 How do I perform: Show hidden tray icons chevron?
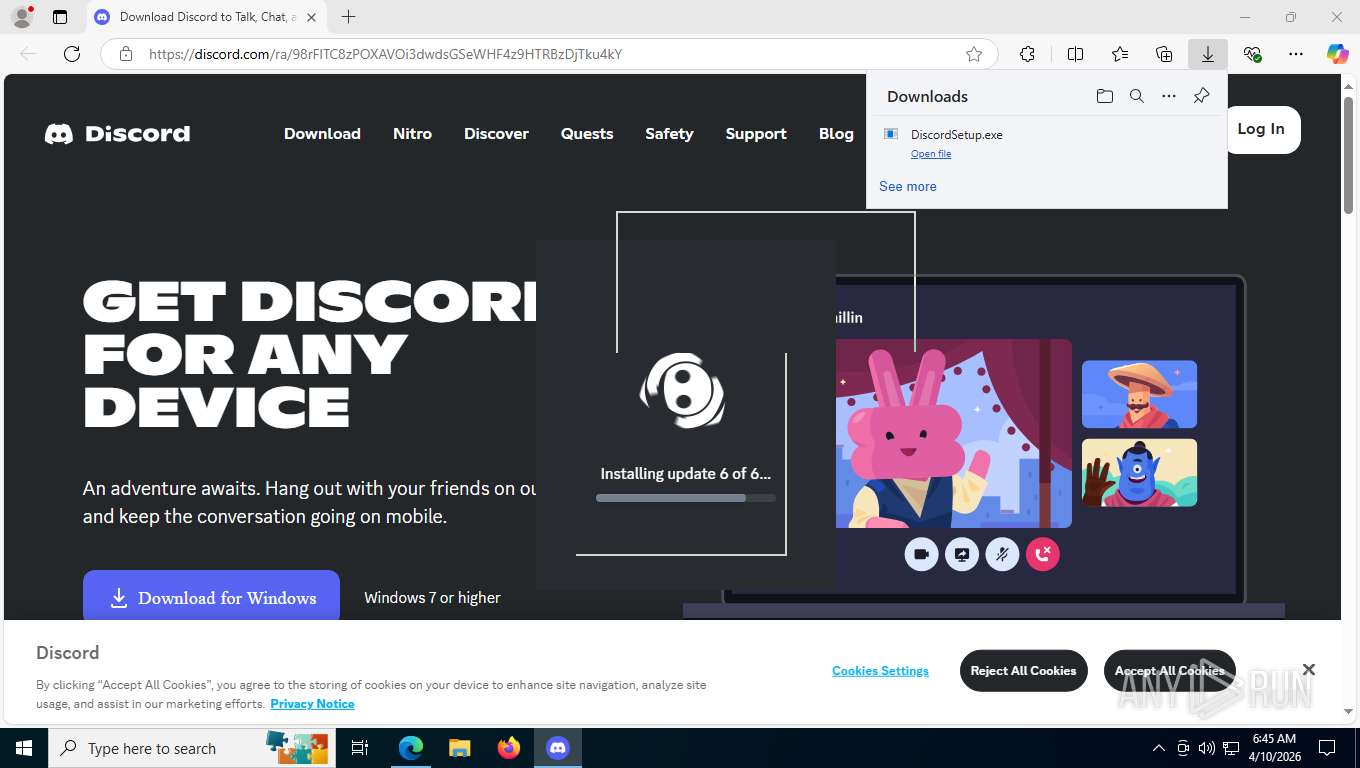pos(1159,748)
